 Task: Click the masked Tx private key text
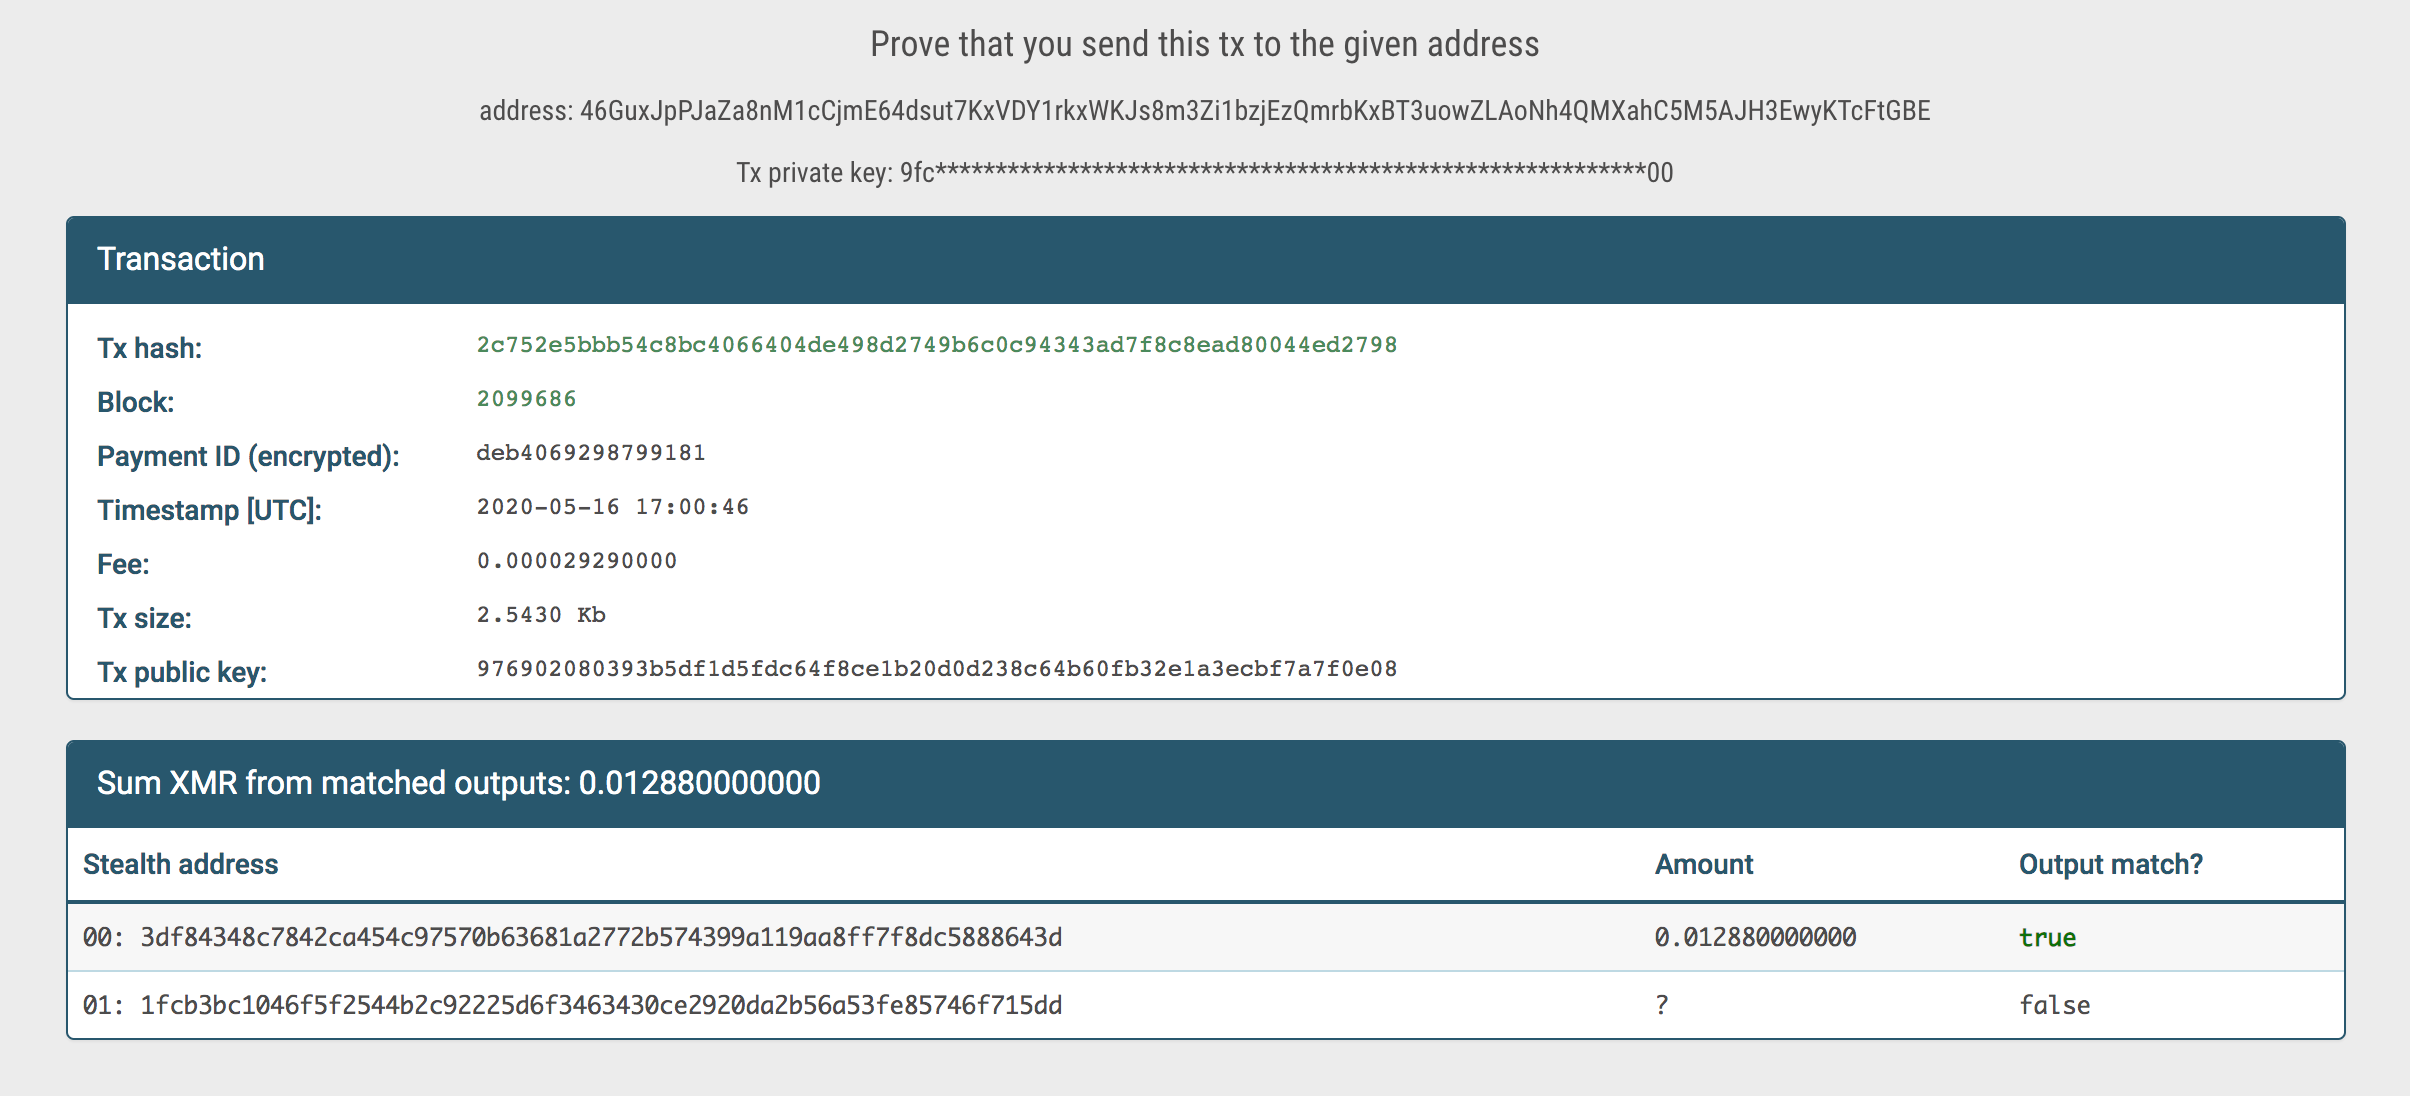point(1286,173)
